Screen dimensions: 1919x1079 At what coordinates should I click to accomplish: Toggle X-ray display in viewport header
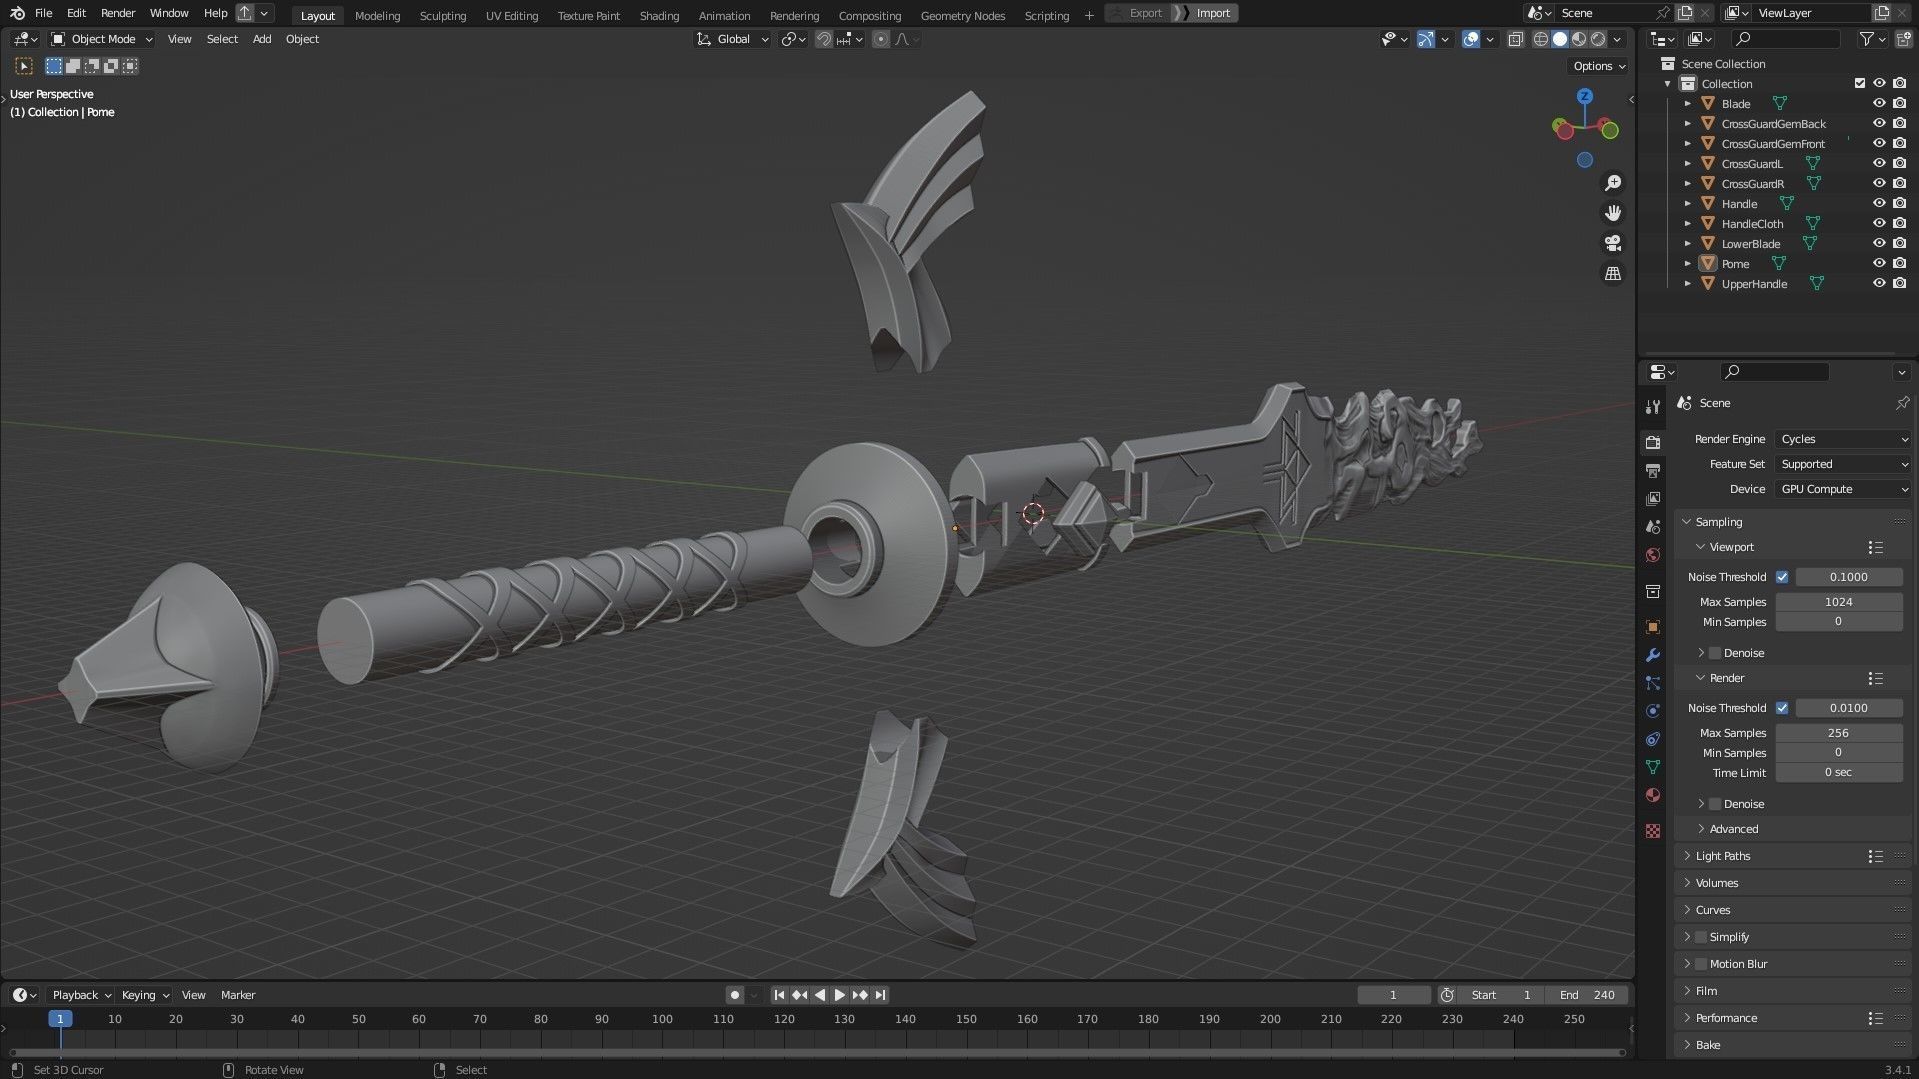1516,39
